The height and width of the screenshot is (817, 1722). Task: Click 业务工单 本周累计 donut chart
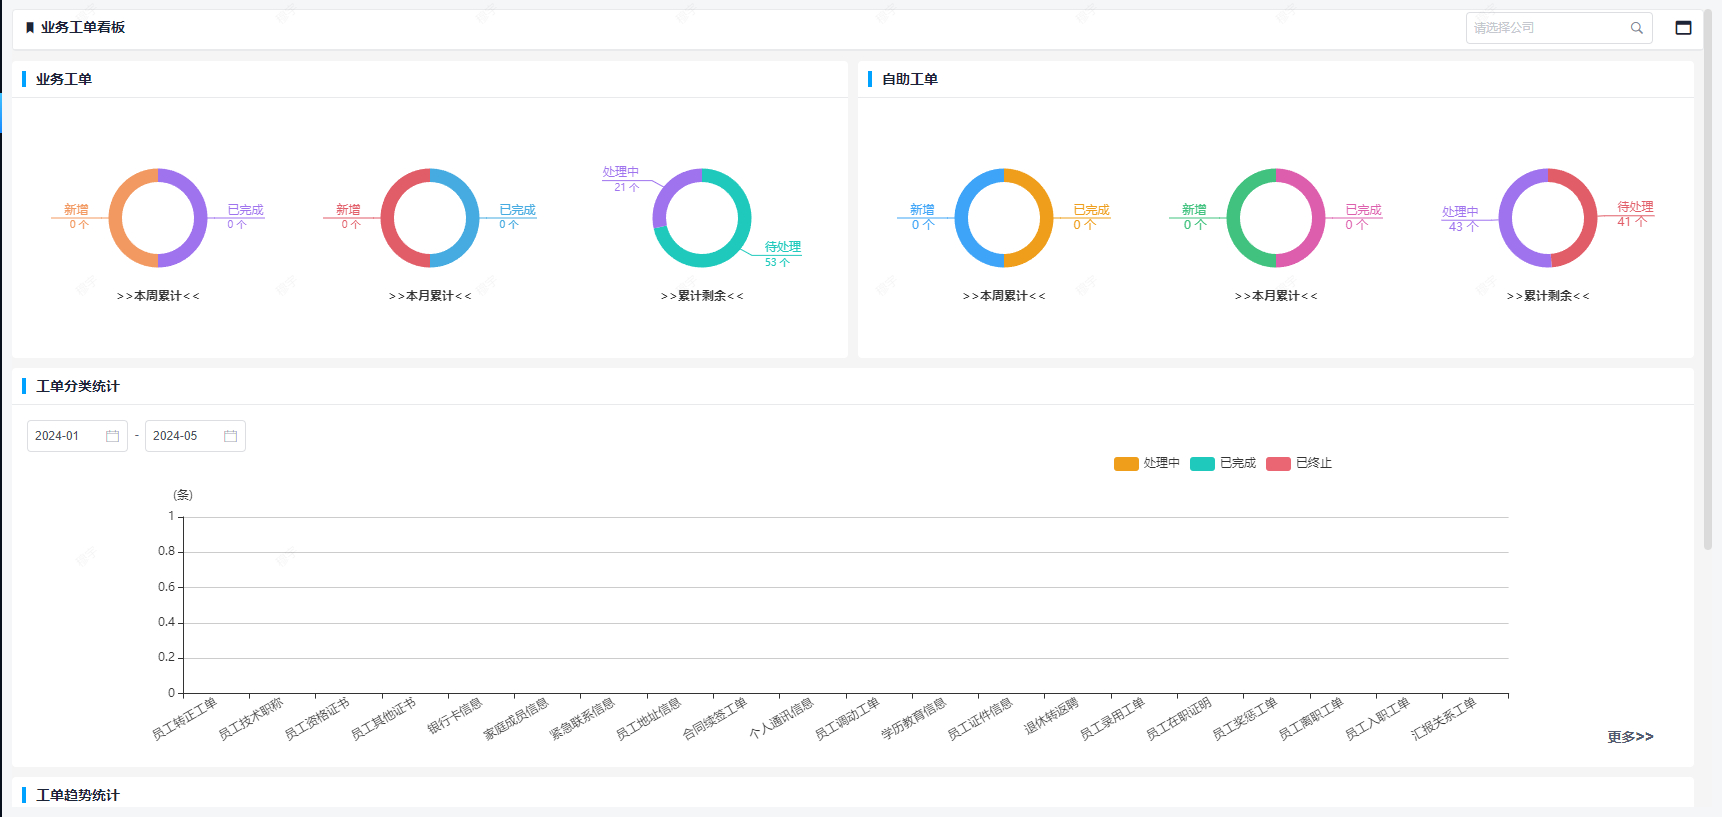158,218
